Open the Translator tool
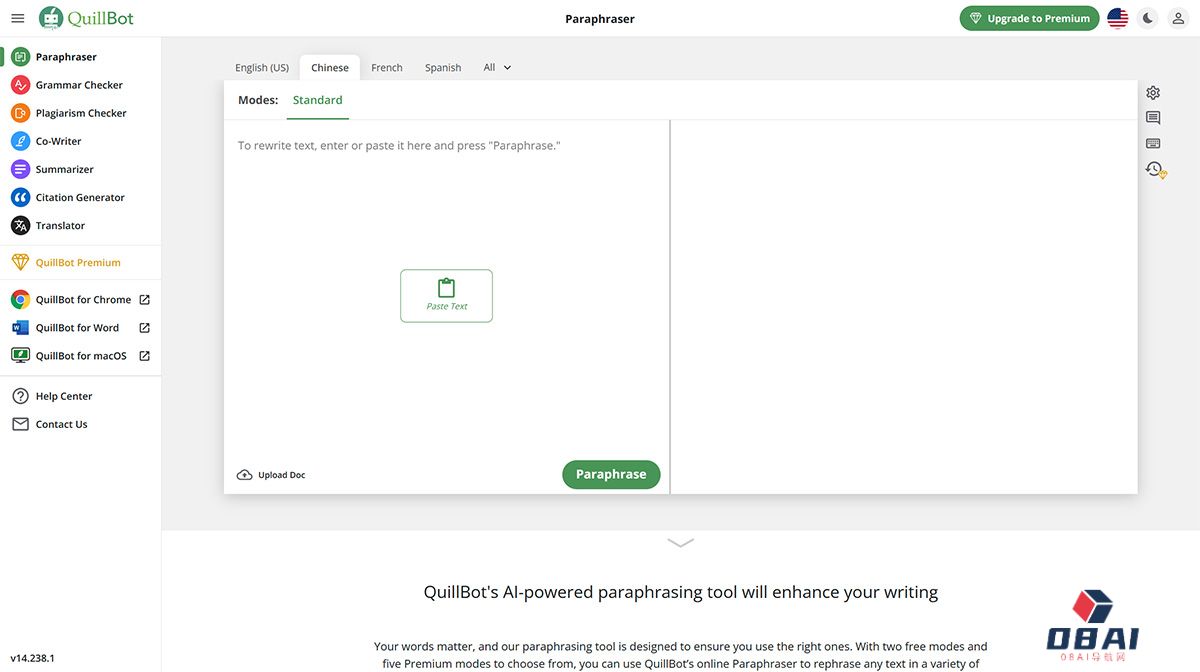This screenshot has width=1200, height=672. point(80,225)
